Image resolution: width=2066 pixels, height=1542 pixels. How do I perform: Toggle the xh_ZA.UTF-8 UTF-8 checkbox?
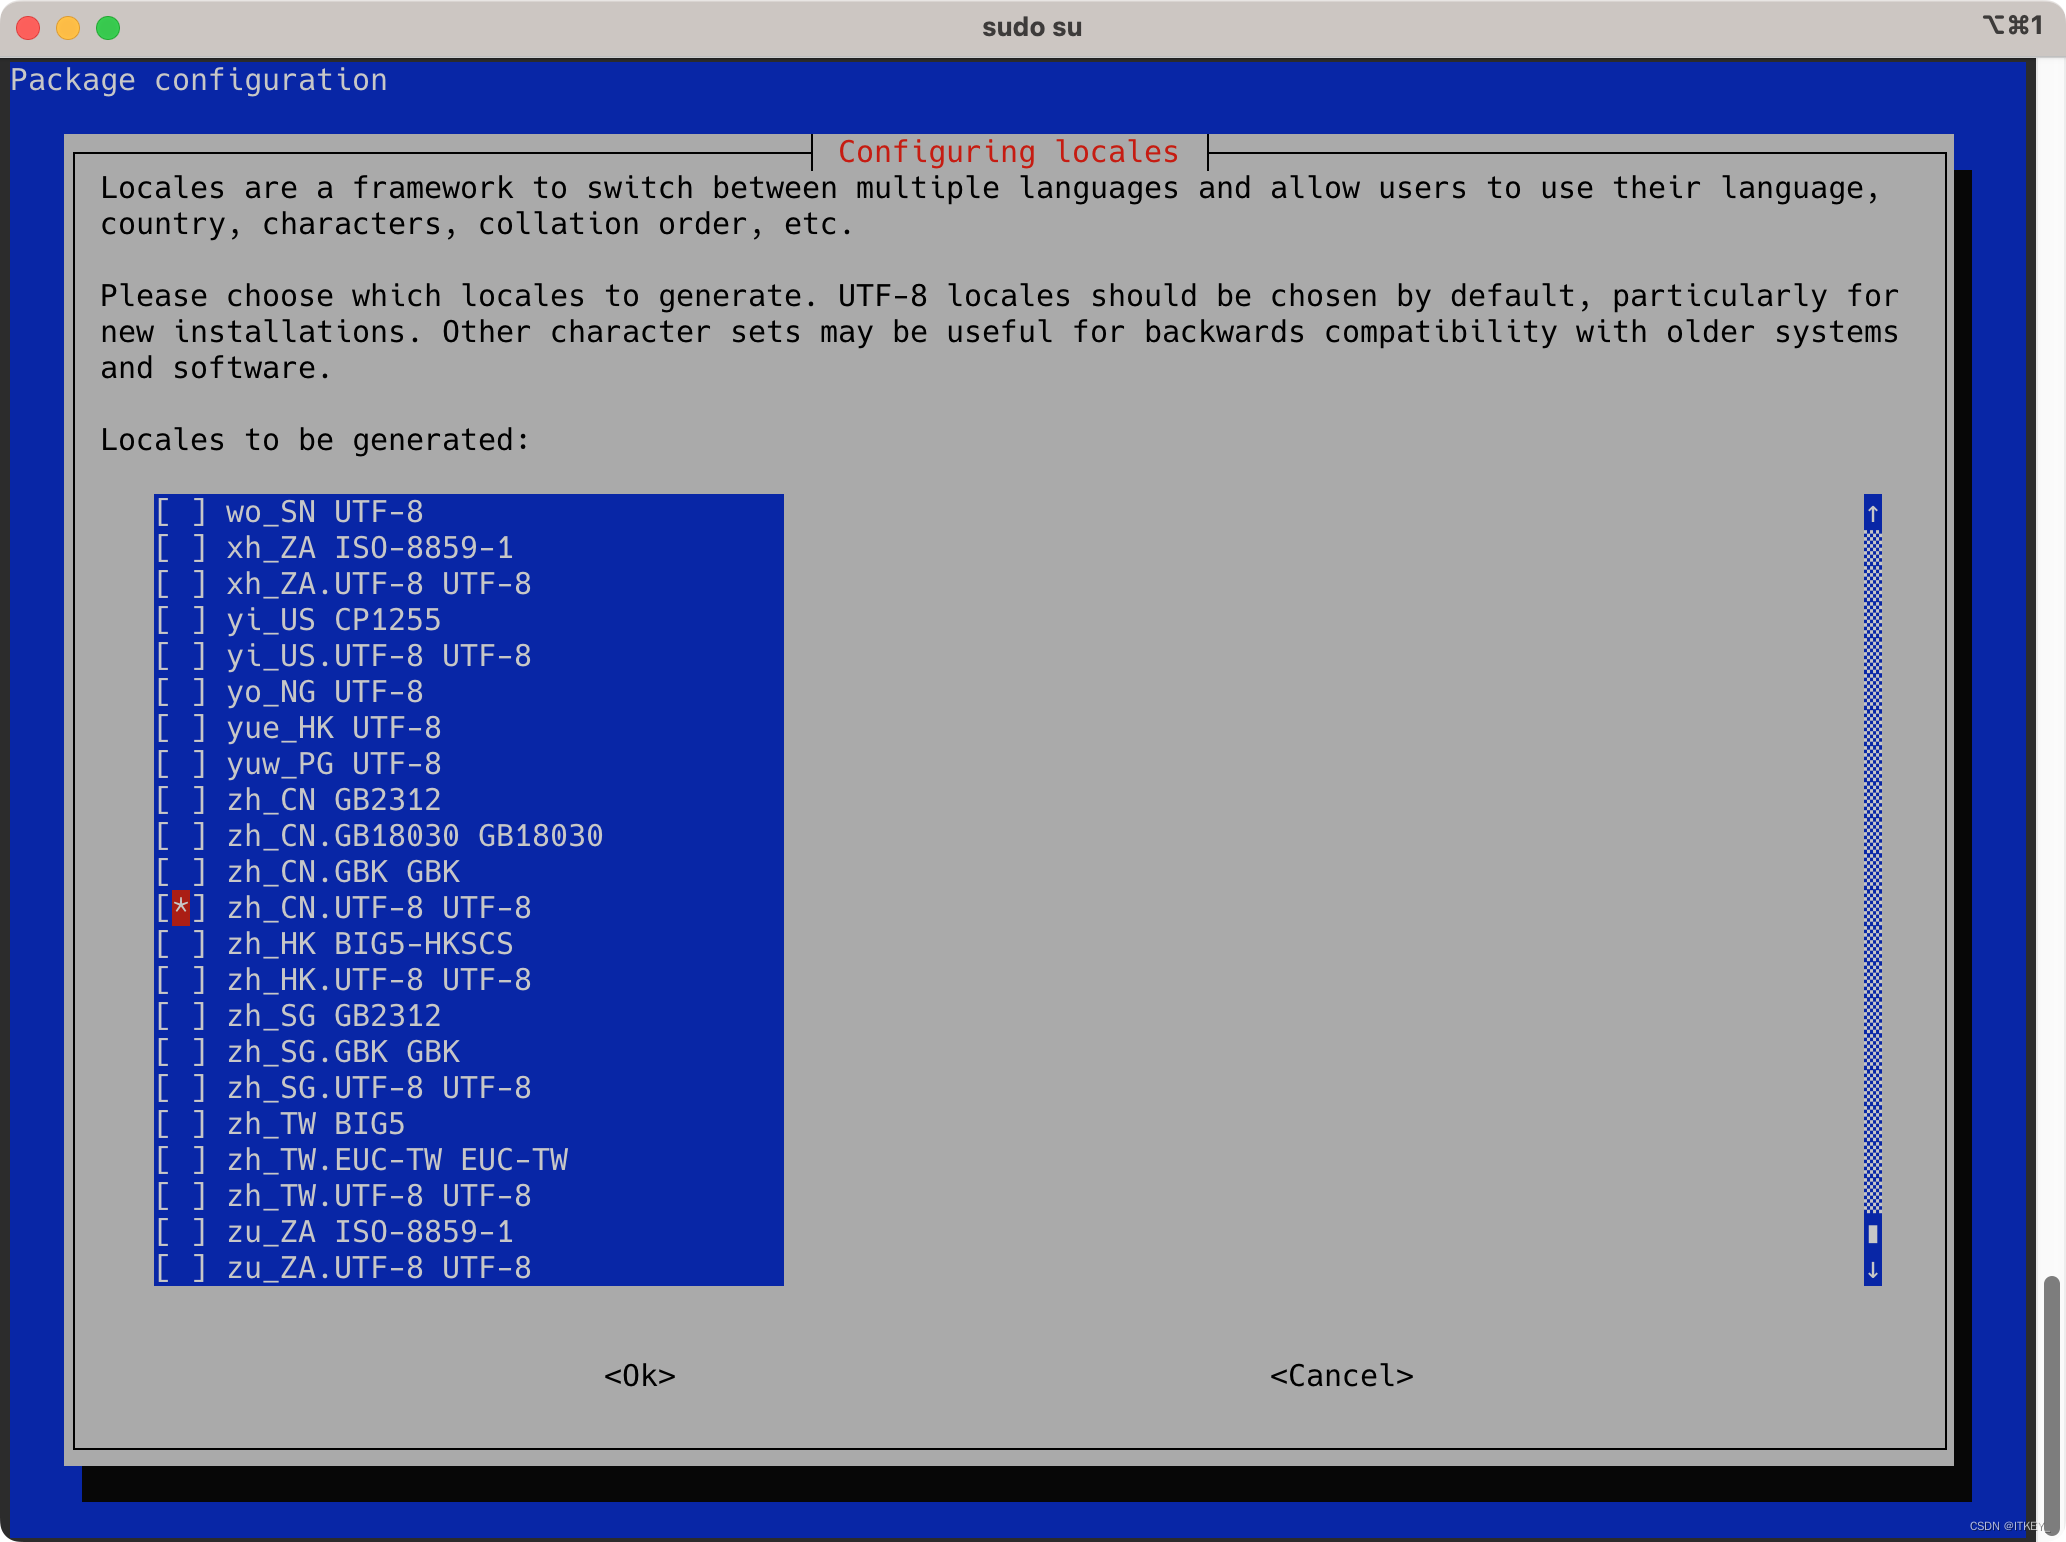tap(181, 584)
